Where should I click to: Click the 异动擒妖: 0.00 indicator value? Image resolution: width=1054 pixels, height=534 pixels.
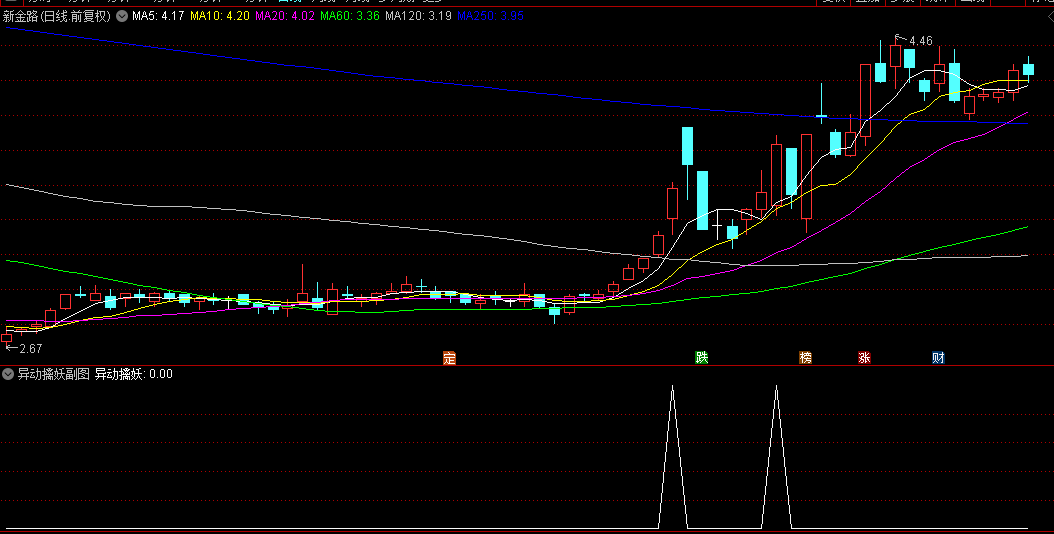(x=134, y=374)
